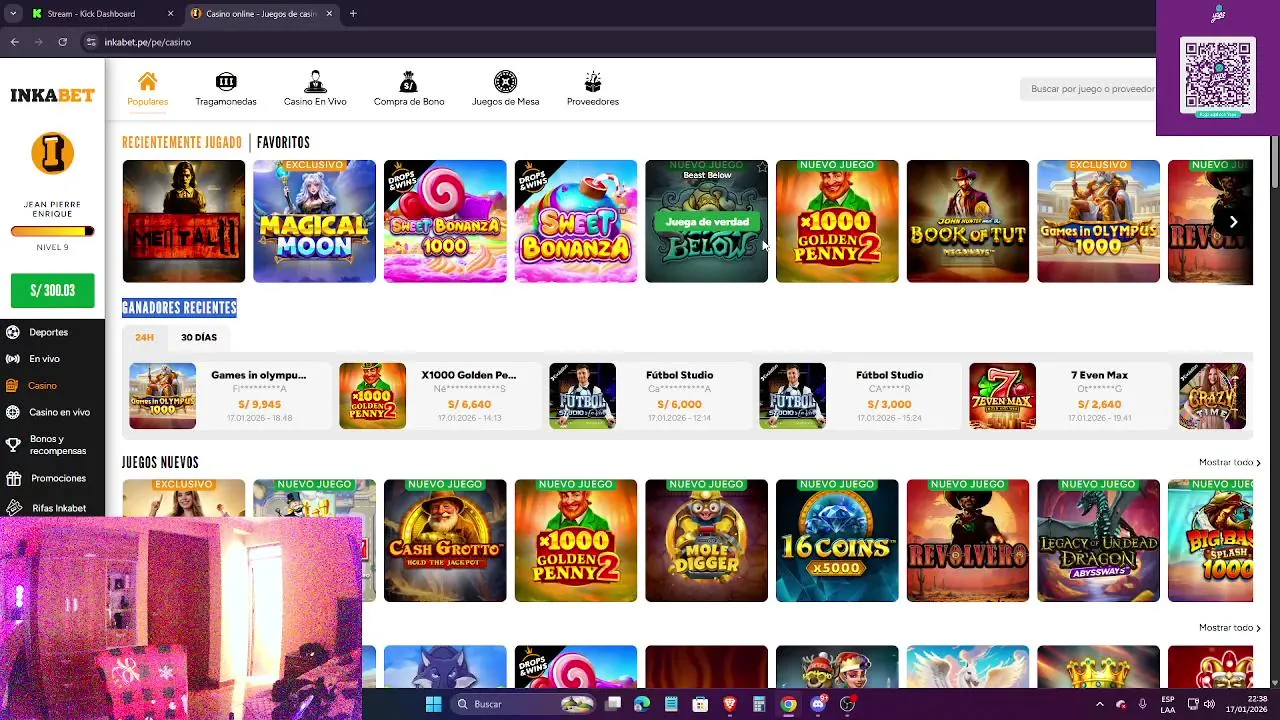The height and width of the screenshot is (720, 1280).
Task: Open the Proveedores category
Action: 593,89
